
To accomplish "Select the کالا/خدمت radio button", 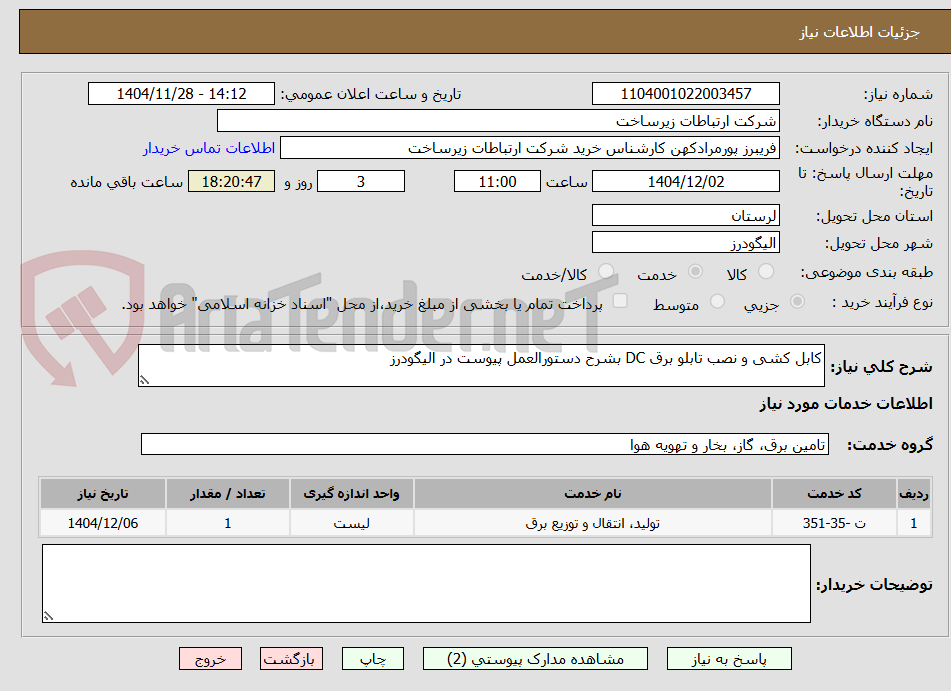I will pyautogui.click(x=606, y=272).
